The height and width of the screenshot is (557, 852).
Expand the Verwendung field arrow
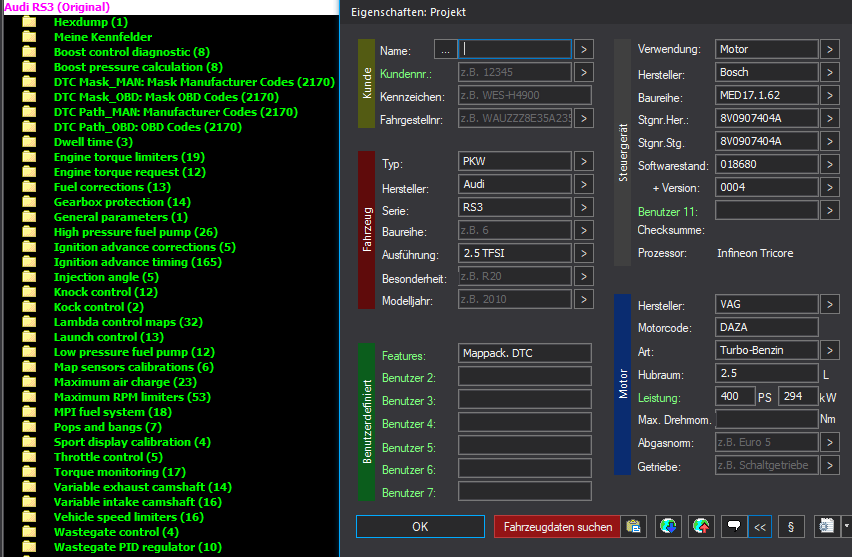pos(830,49)
